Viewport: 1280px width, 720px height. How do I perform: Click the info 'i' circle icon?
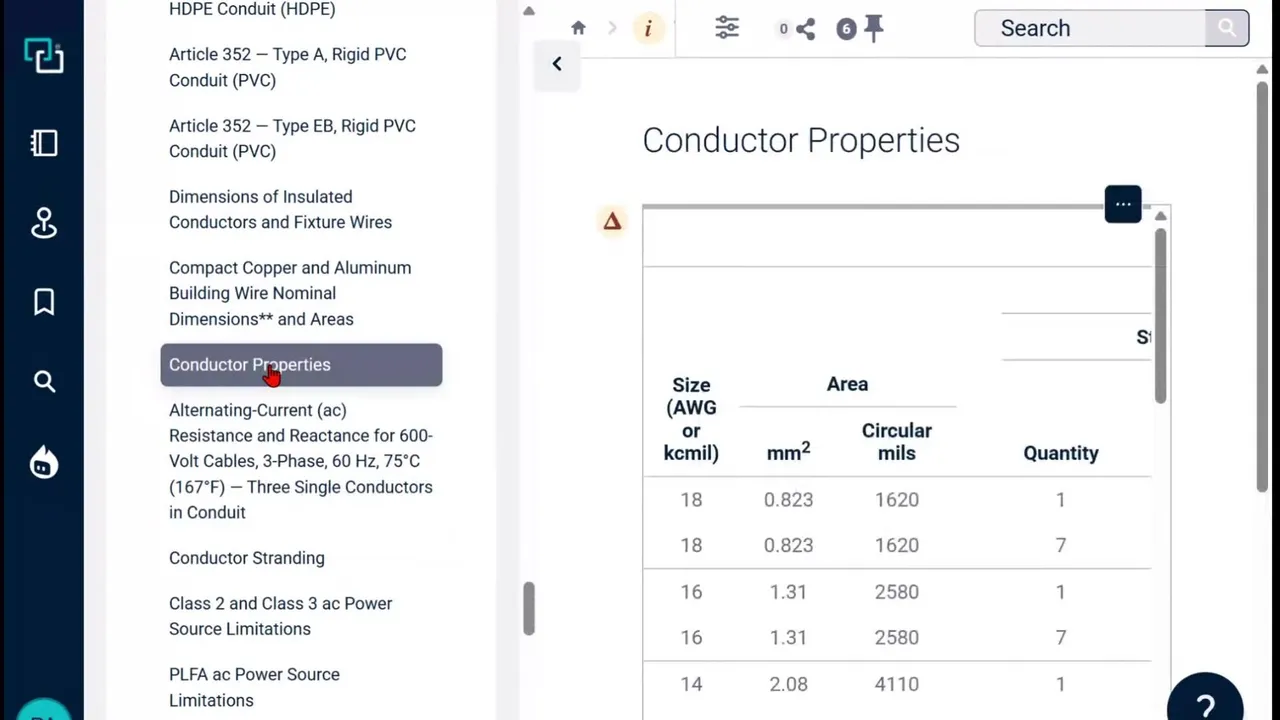(648, 28)
